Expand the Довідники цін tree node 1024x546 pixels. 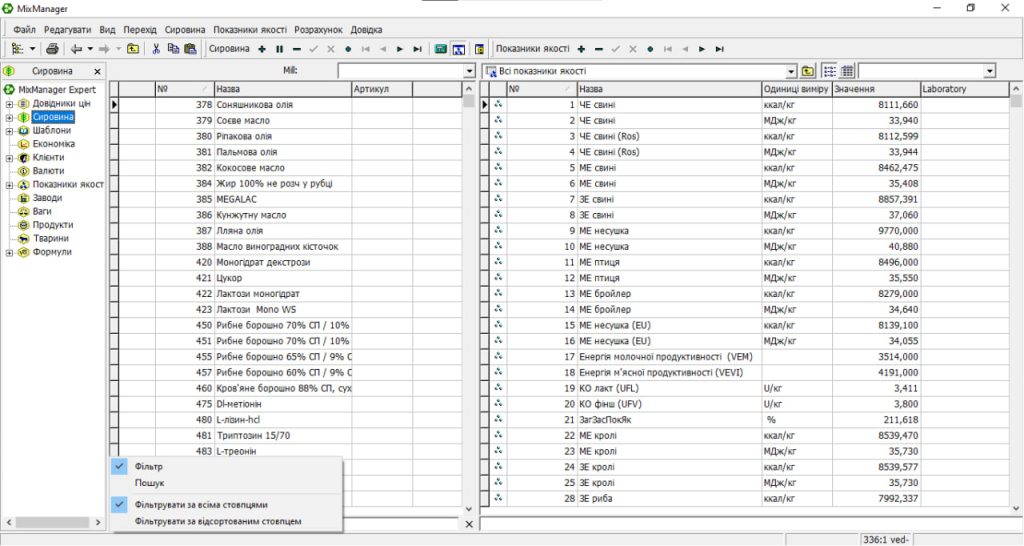tap(9, 104)
